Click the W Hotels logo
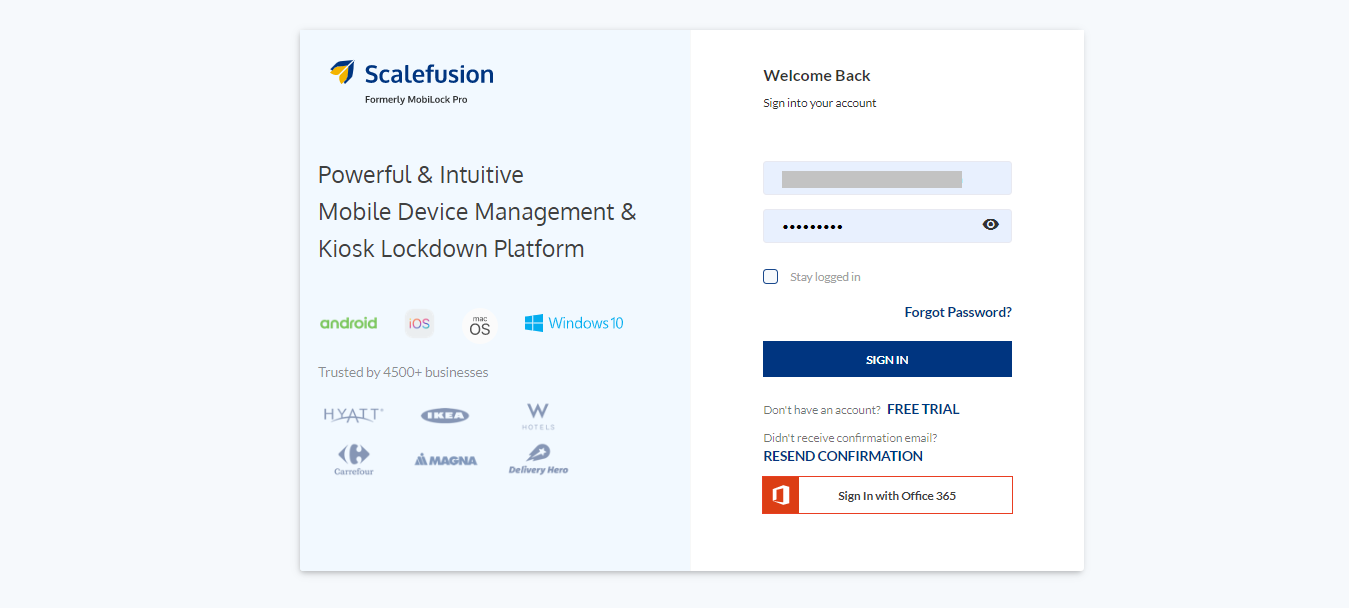This screenshot has width=1349, height=608. point(538,415)
